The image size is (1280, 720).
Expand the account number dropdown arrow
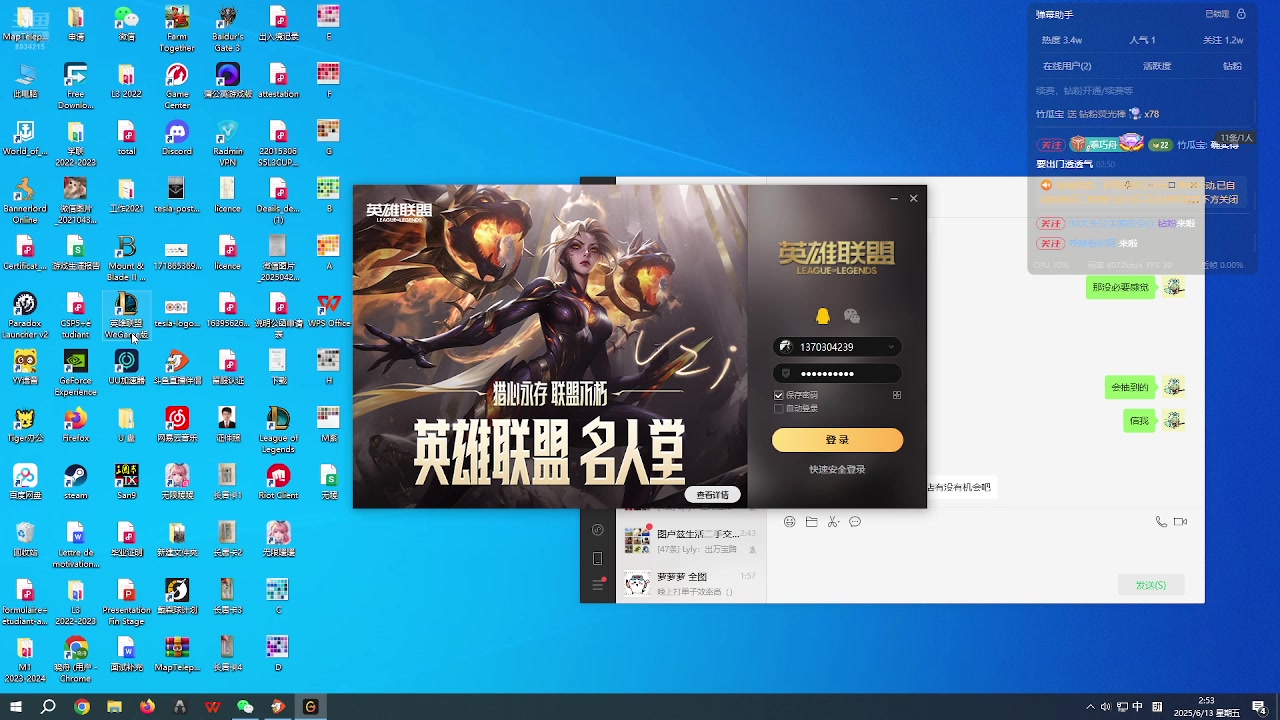(890, 347)
